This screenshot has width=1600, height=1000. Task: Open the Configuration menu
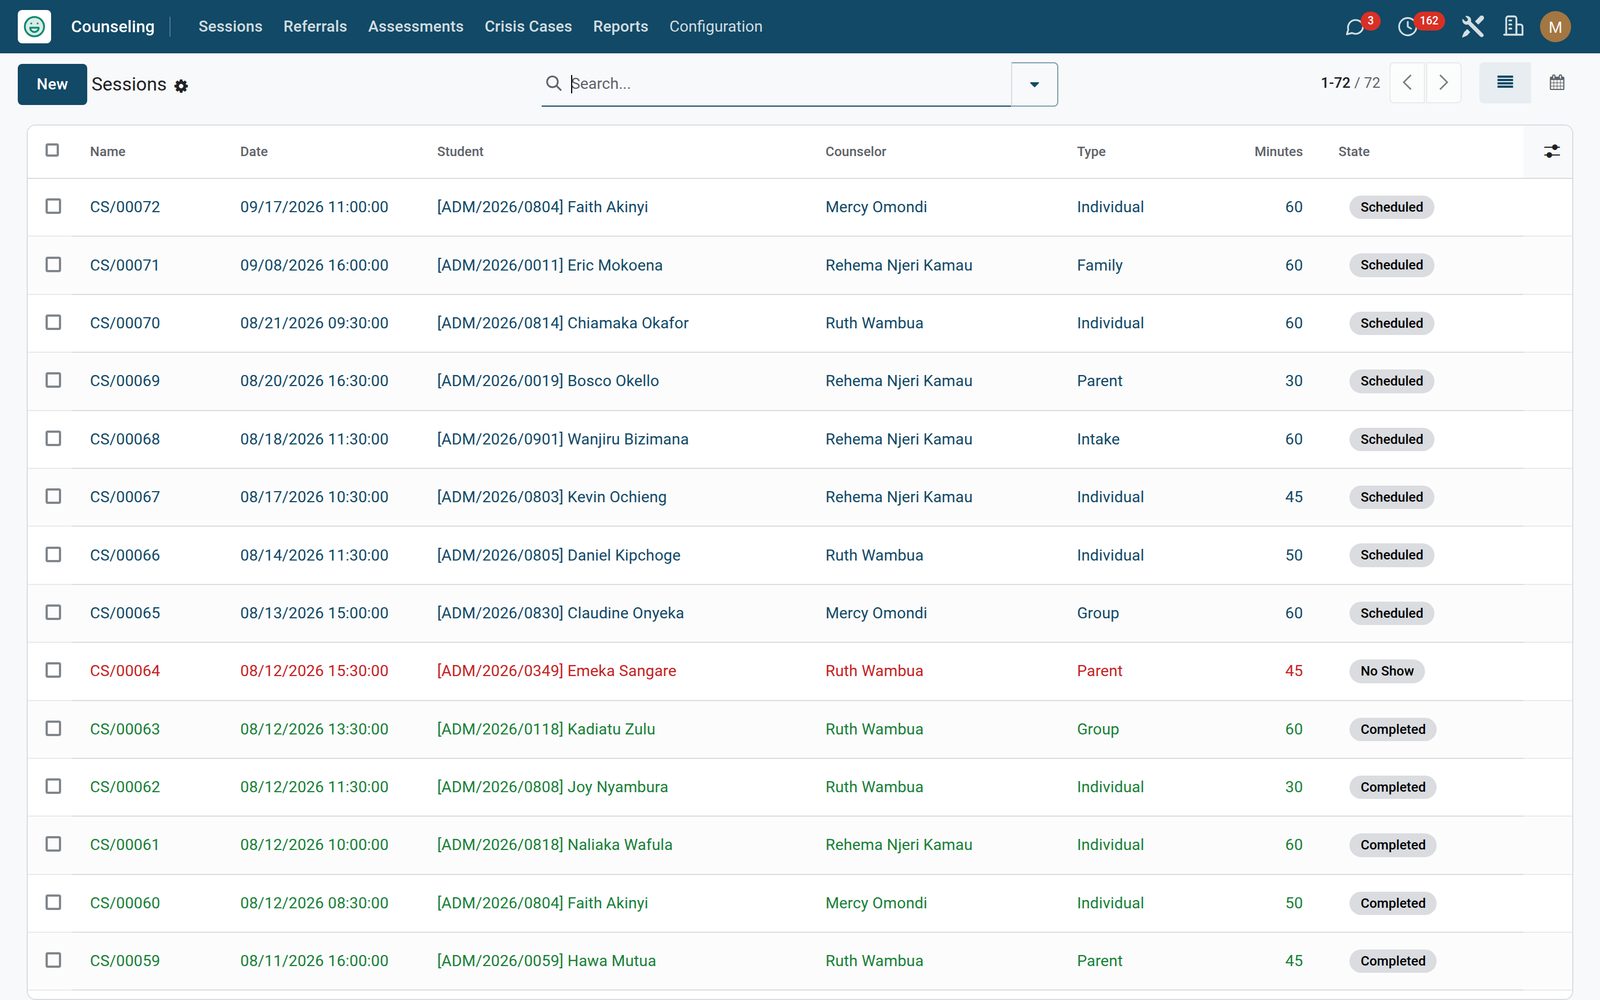tap(716, 27)
